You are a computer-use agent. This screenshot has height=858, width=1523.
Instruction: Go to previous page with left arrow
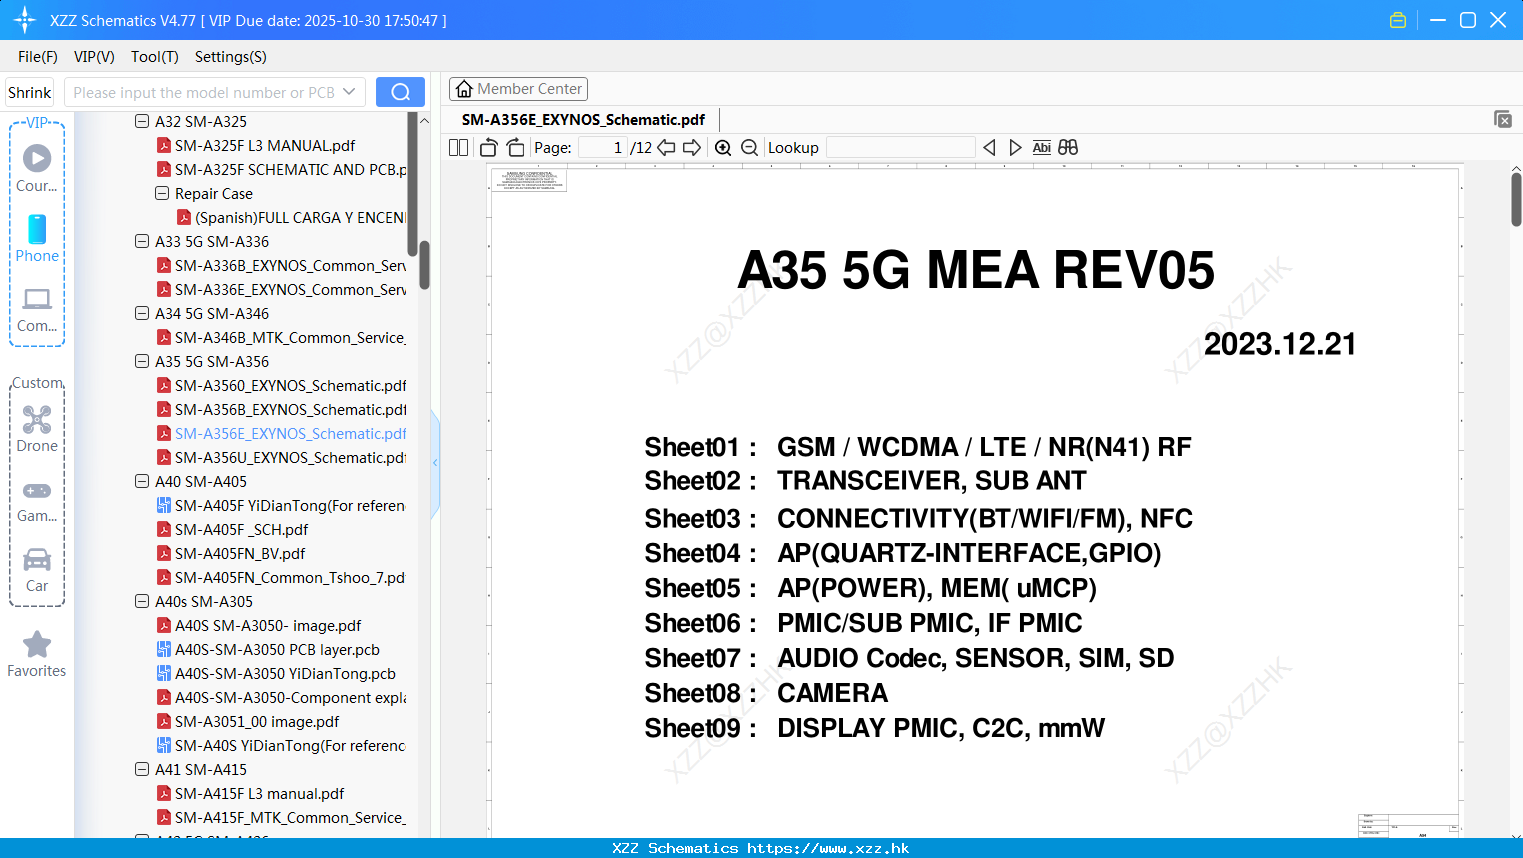pos(666,148)
